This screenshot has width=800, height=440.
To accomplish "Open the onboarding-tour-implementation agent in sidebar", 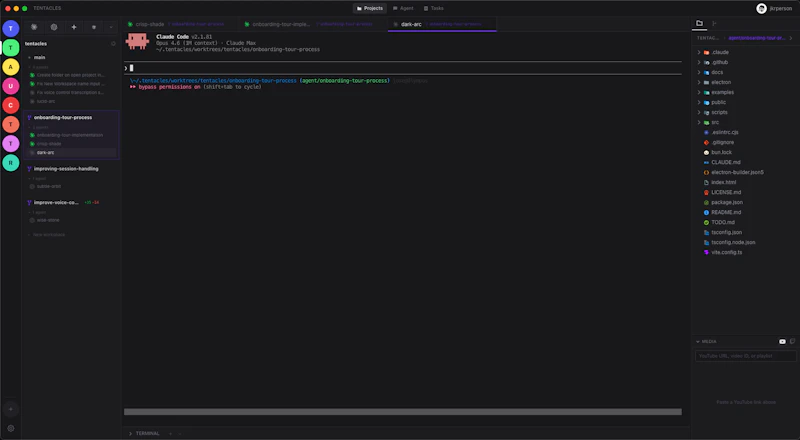I will click(70, 135).
